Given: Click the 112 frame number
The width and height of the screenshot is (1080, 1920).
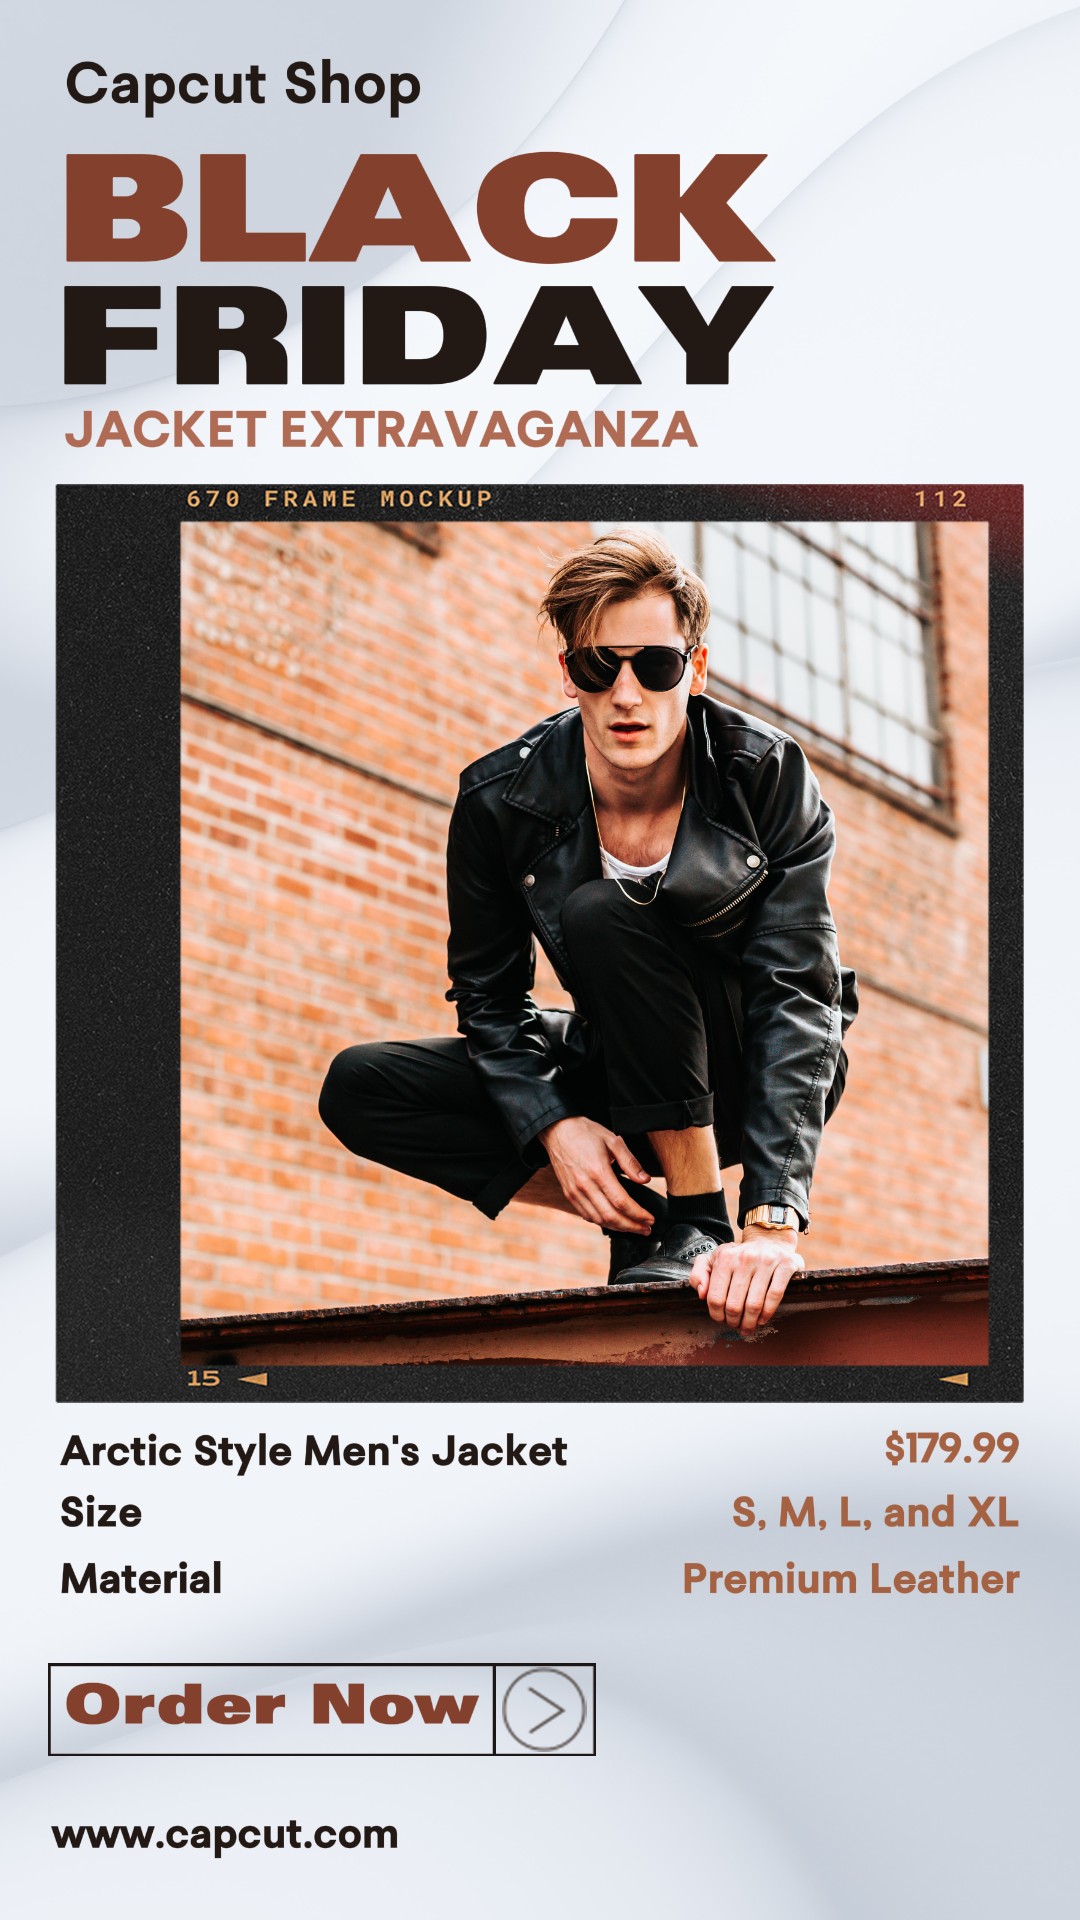Looking at the screenshot, I should point(941,499).
